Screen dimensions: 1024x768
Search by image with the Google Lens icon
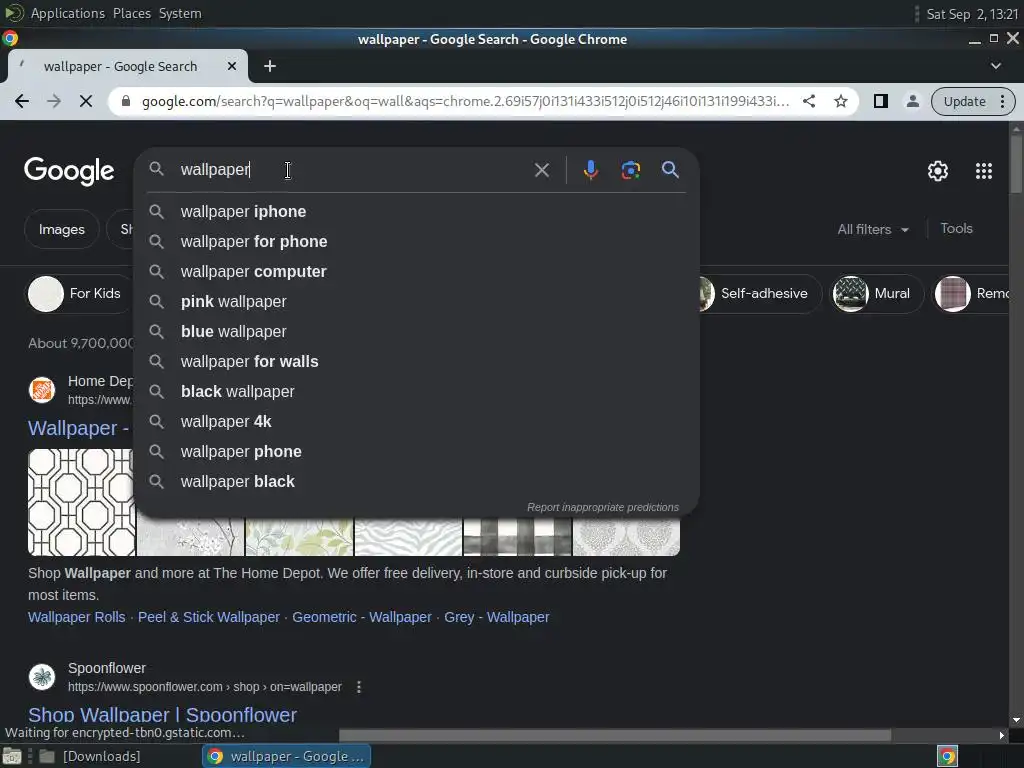click(x=630, y=170)
